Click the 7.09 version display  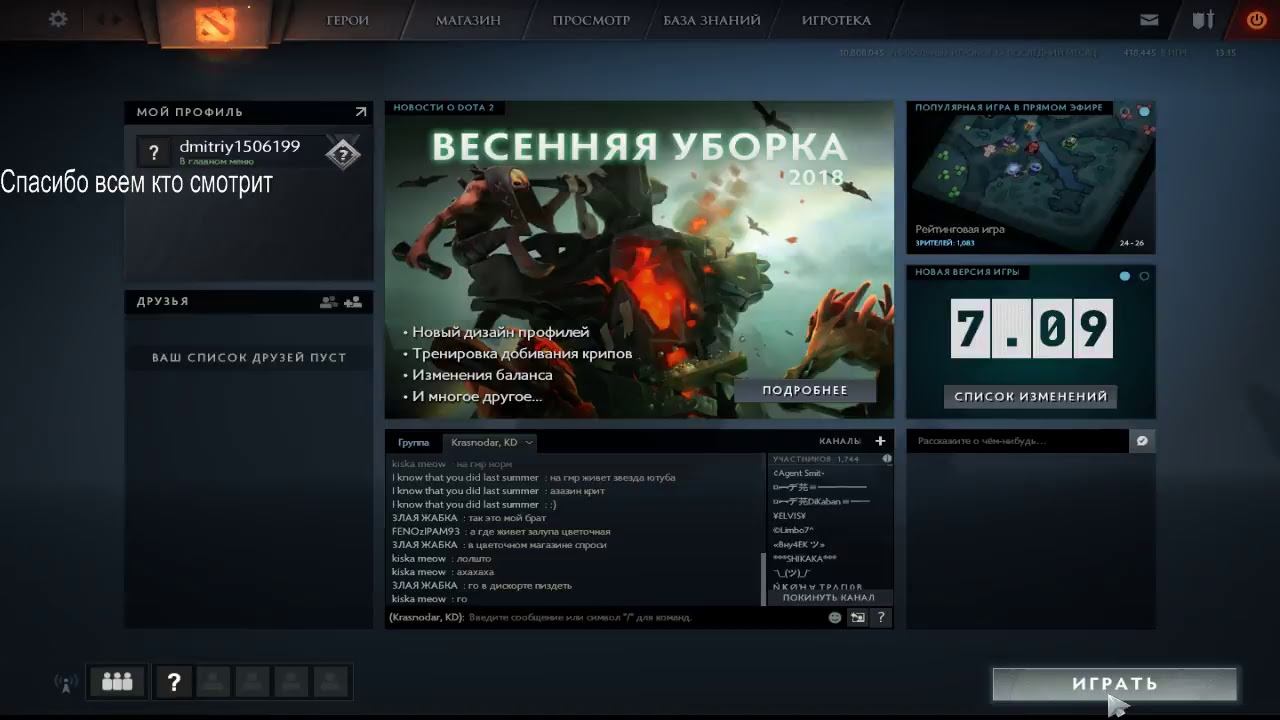pos(1031,328)
